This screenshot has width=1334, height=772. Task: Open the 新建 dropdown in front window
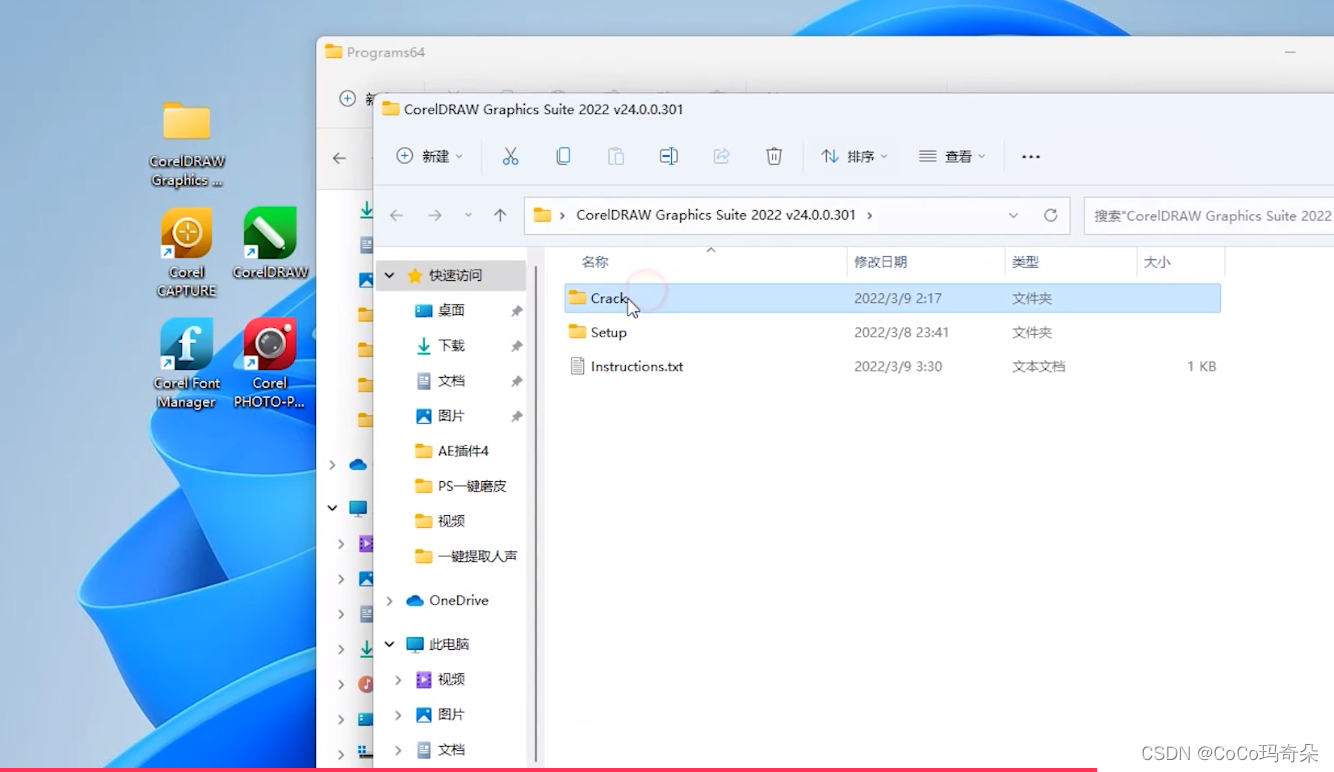pos(430,156)
